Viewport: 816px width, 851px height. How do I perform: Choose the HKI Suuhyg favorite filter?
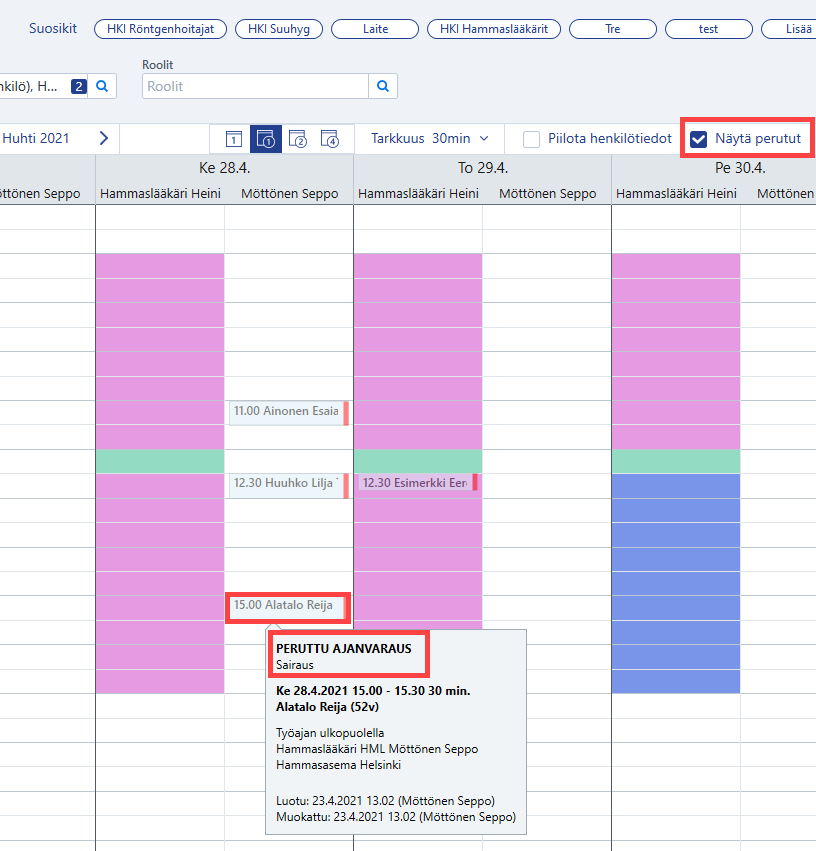[x=279, y=29]
